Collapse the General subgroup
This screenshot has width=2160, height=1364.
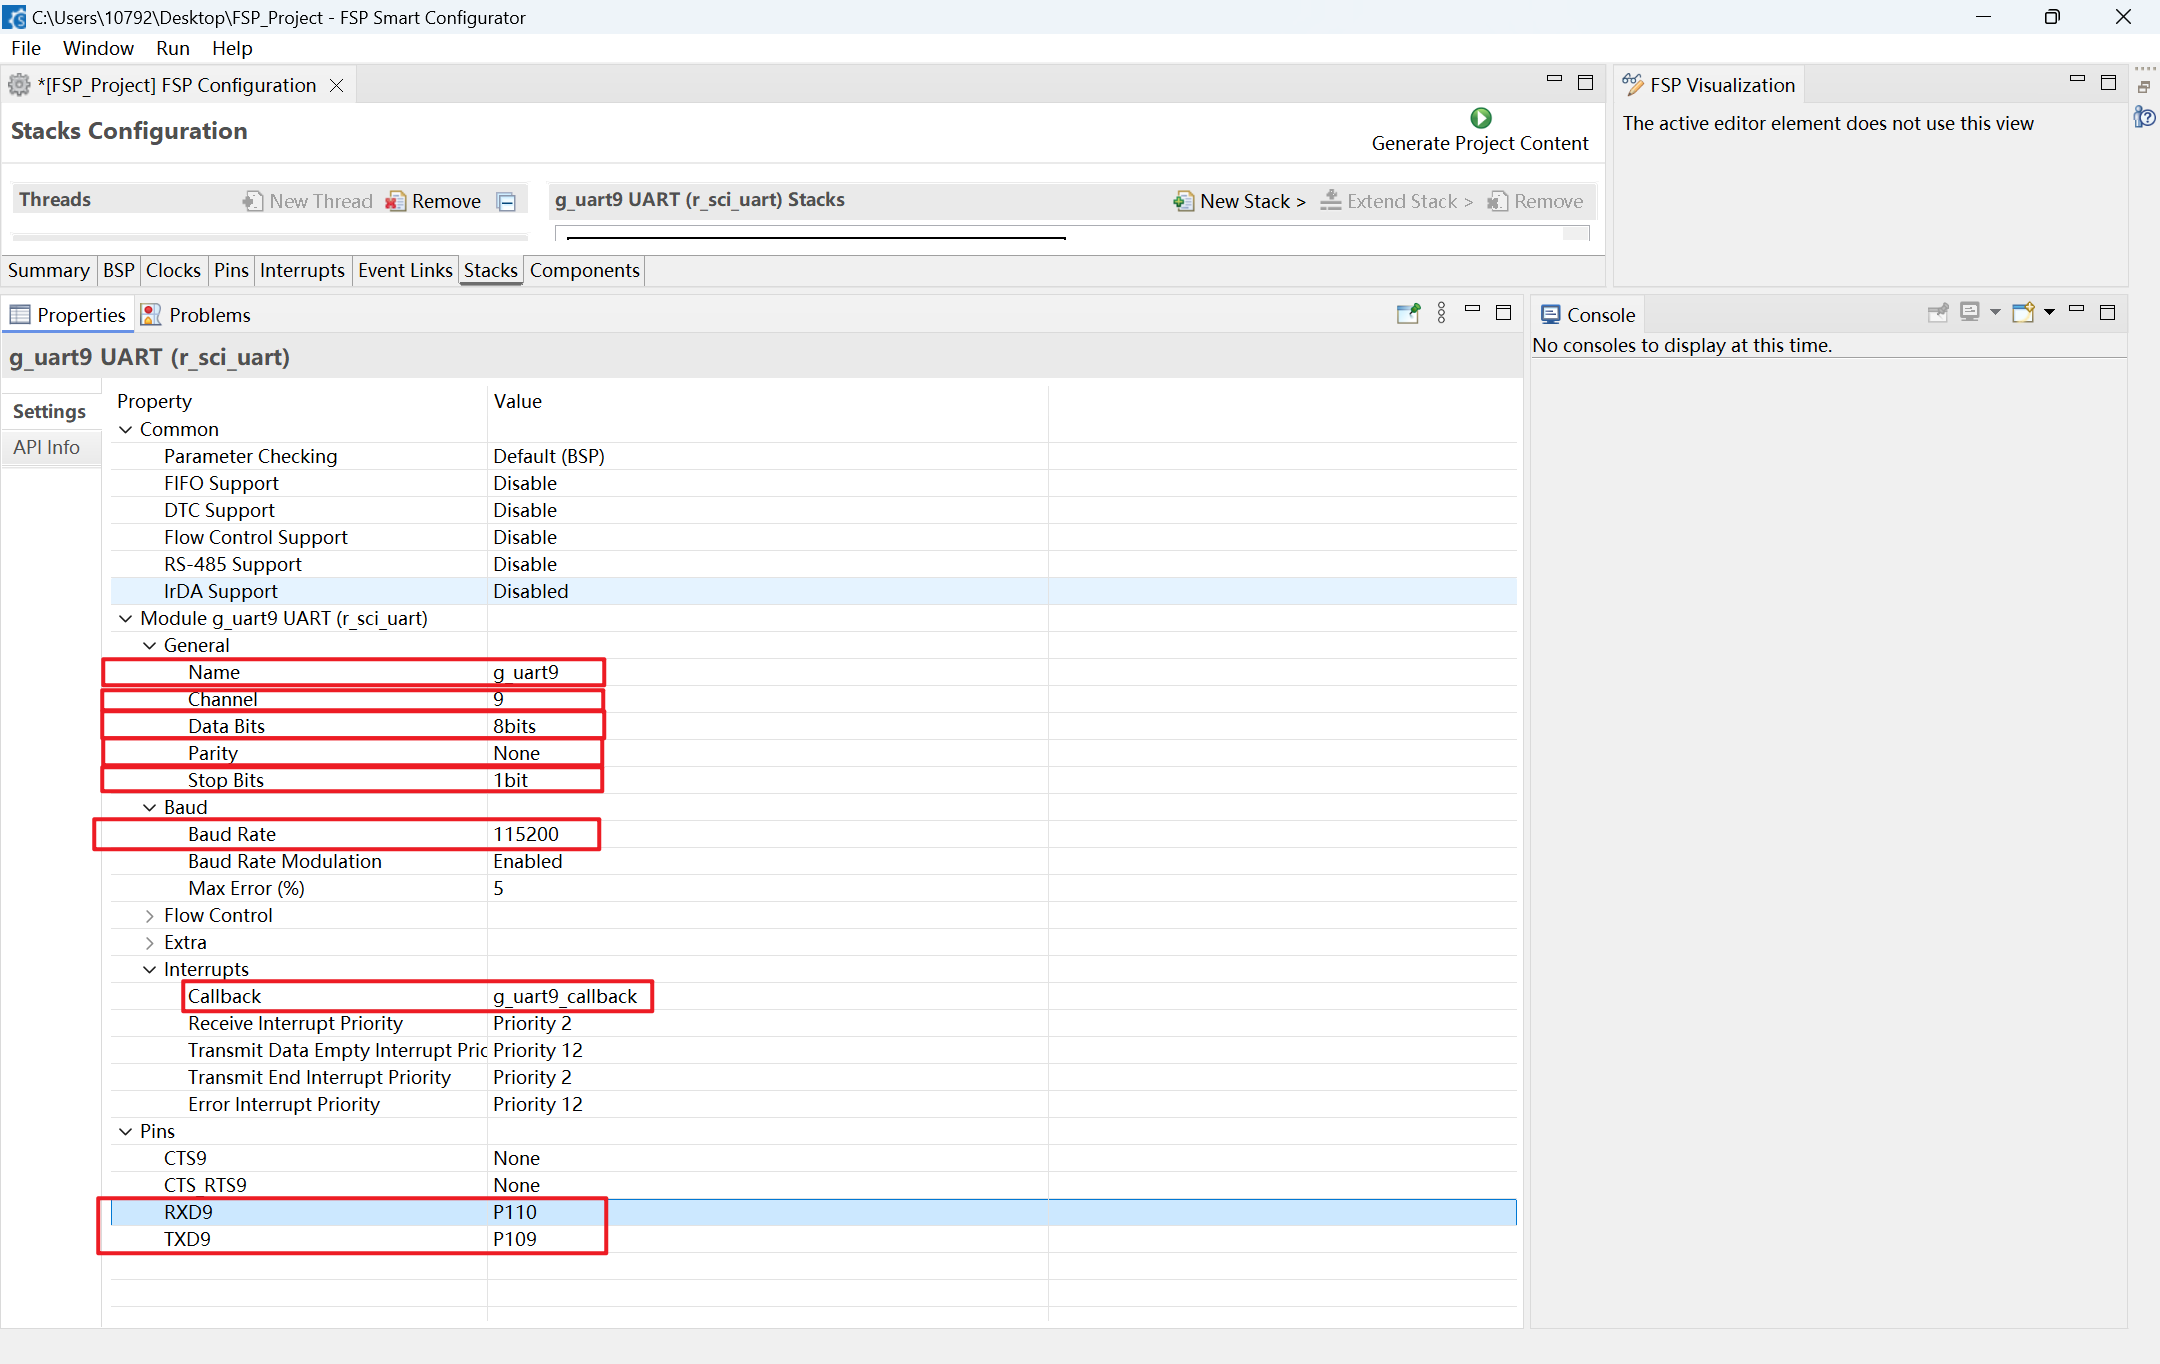149,645
